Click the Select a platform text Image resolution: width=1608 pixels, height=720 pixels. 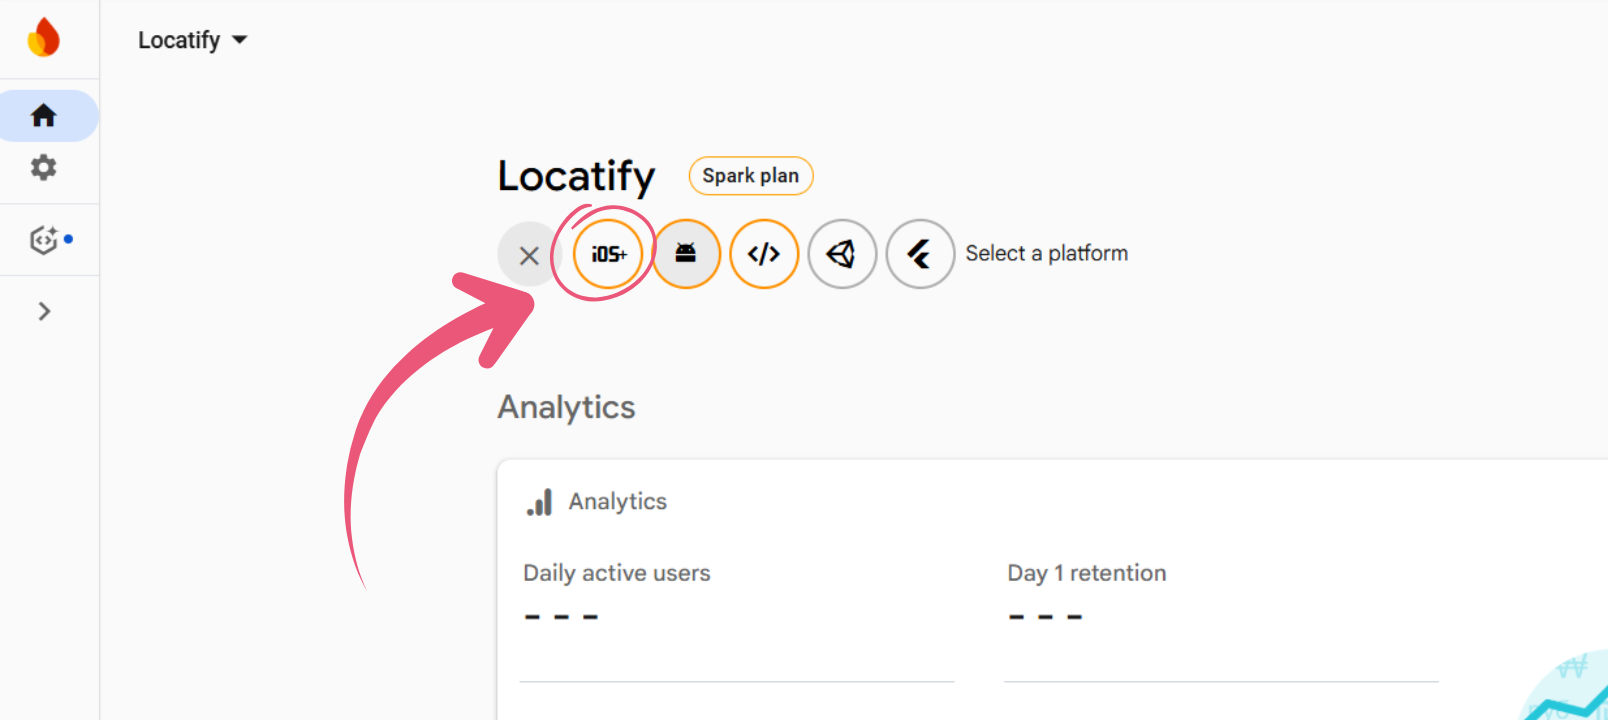(1047, 254)
